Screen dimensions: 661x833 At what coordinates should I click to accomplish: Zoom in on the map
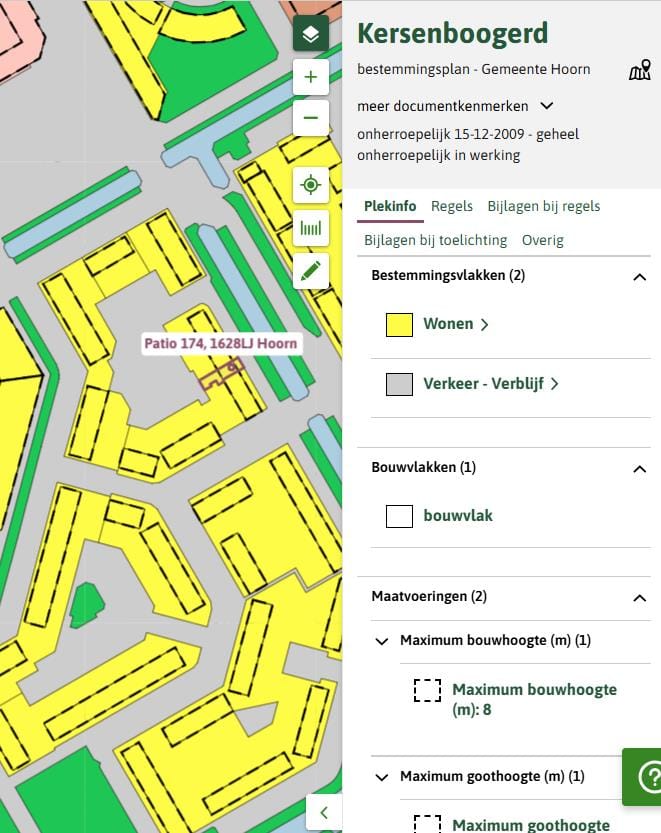coord(310,77)
